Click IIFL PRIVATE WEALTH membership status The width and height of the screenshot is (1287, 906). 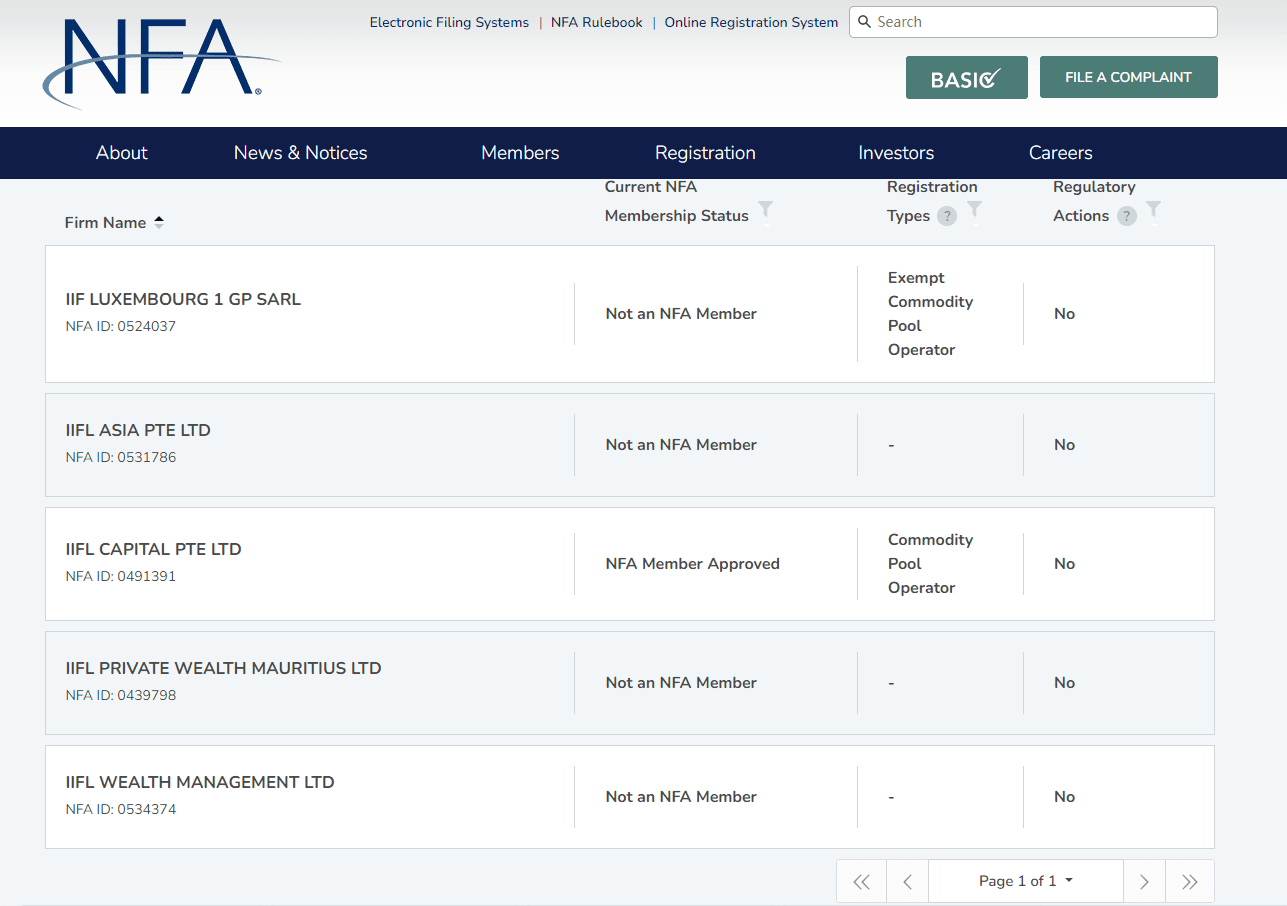pyautogui.click(x=681, y=683)
